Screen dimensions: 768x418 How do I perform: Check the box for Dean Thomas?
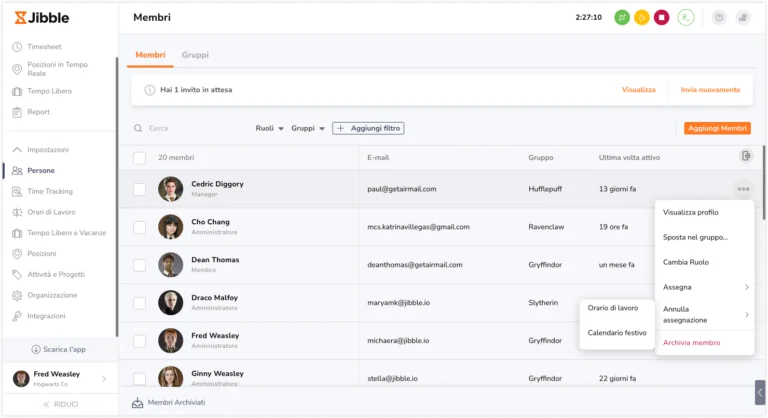(x=140, y=265)
